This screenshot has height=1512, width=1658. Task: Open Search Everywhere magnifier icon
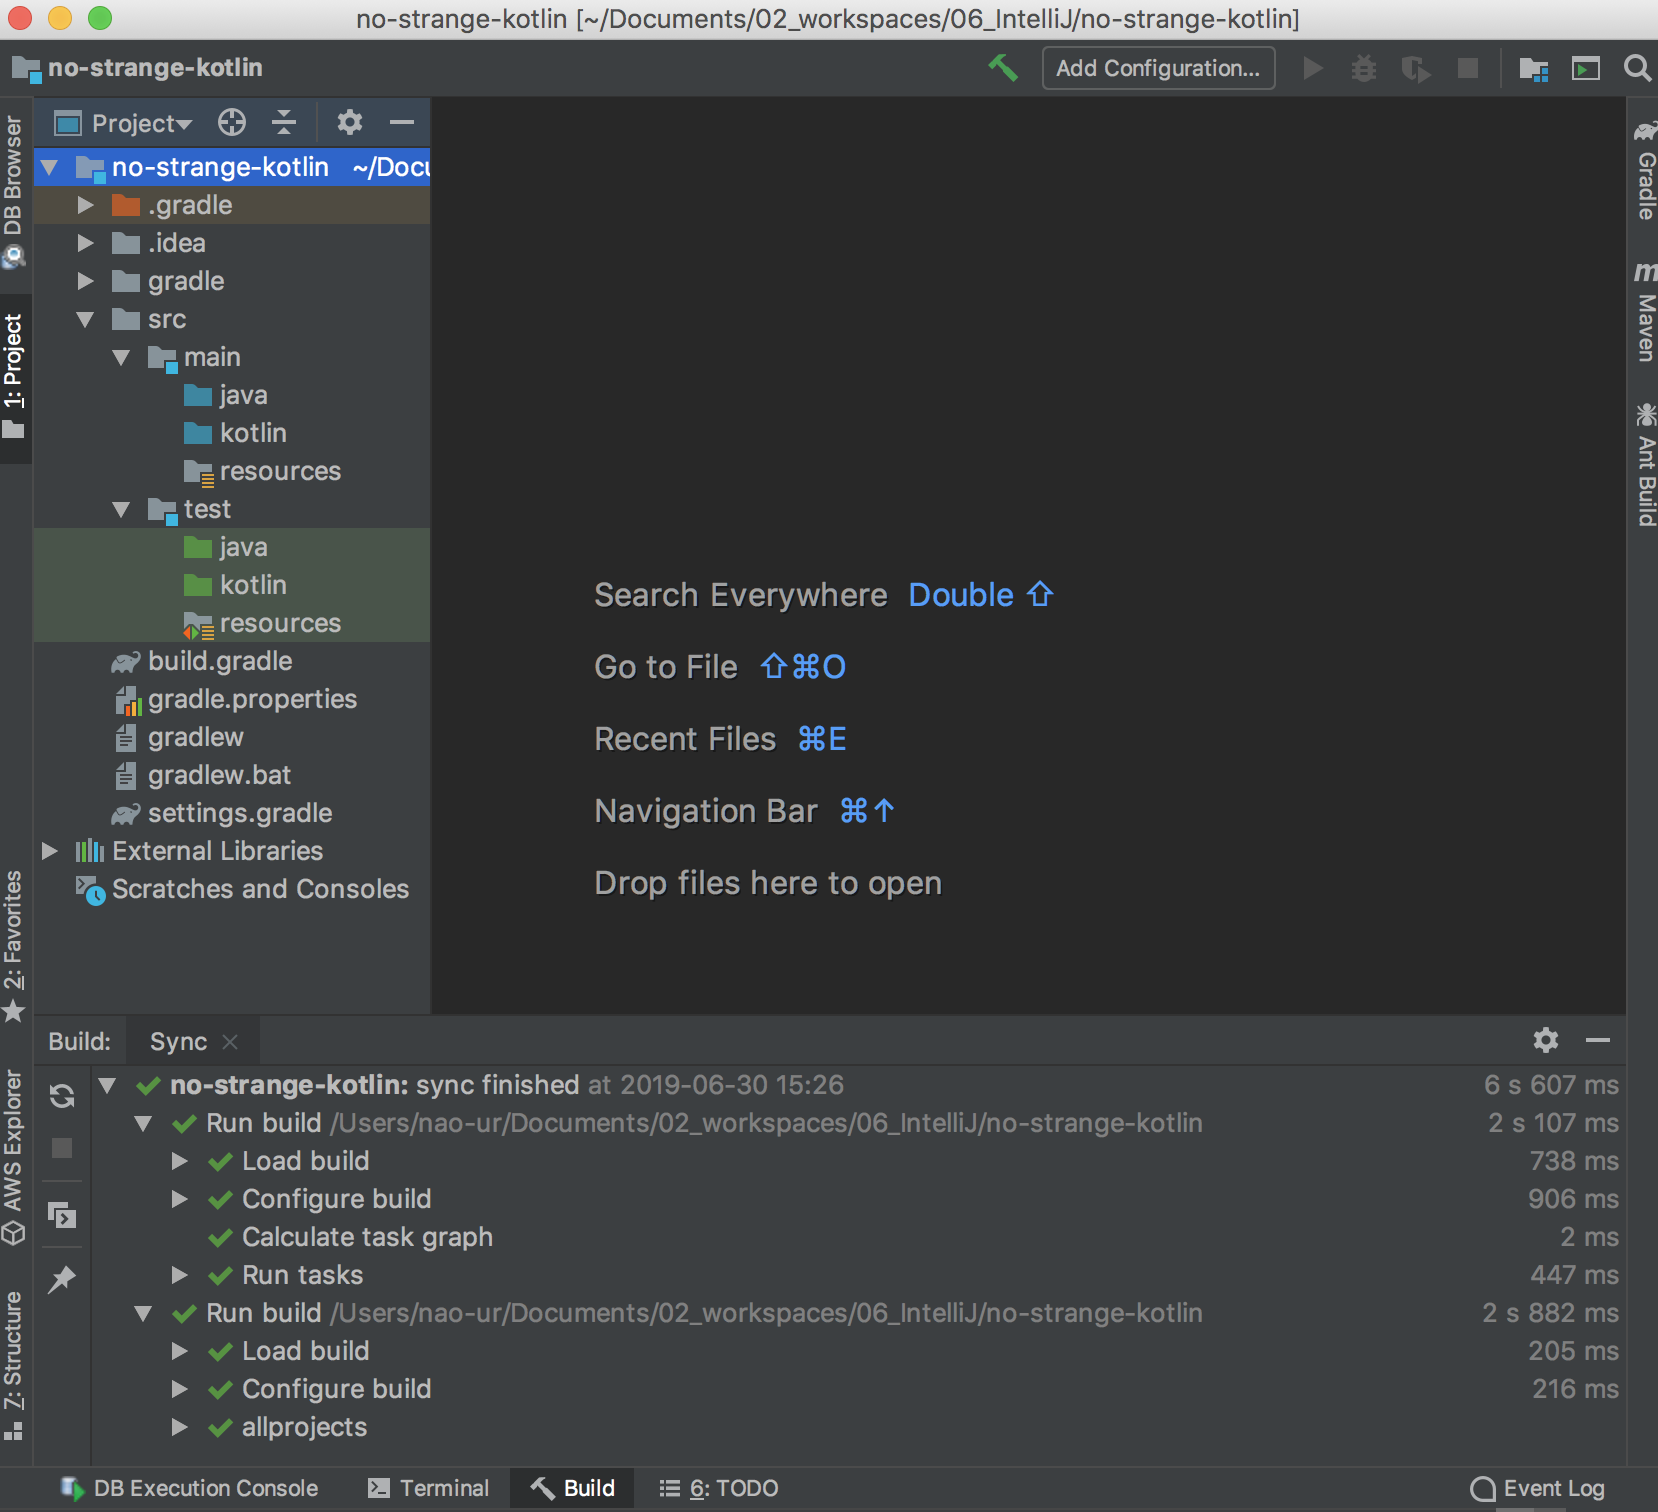[1637, 68]
